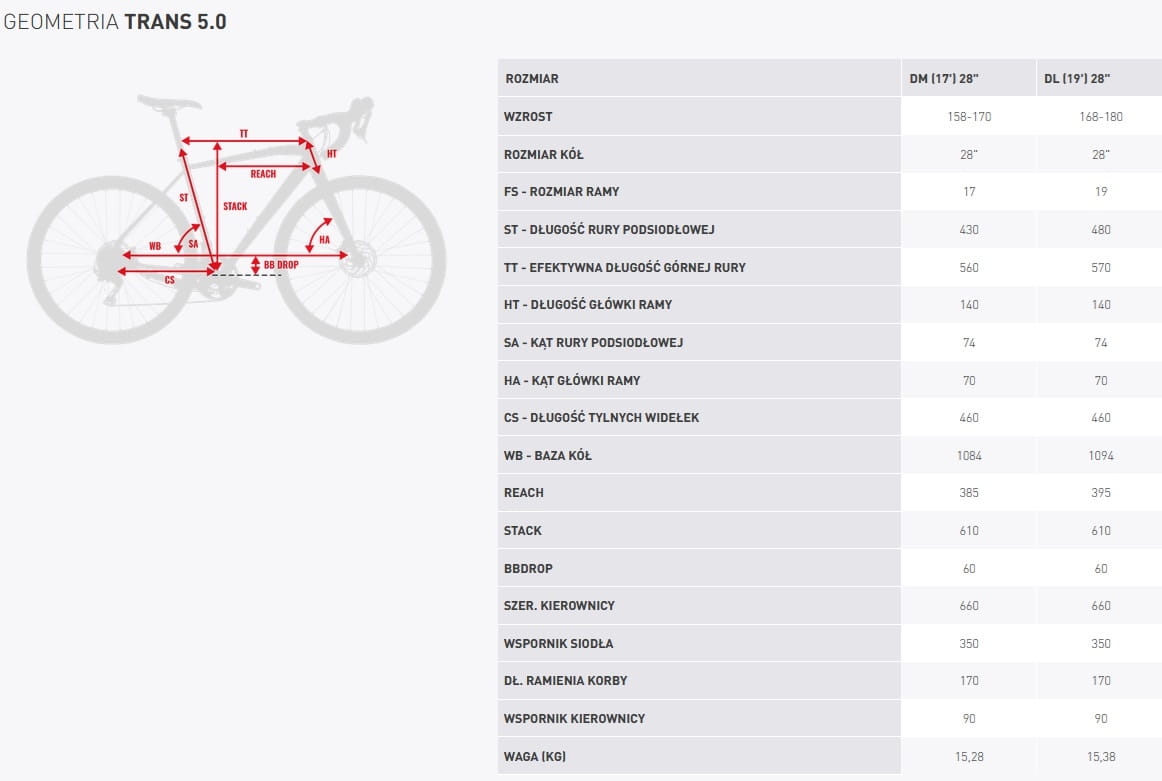
Task: Click the ROZMIAR header cell
Action: click(x=532, y=78)
